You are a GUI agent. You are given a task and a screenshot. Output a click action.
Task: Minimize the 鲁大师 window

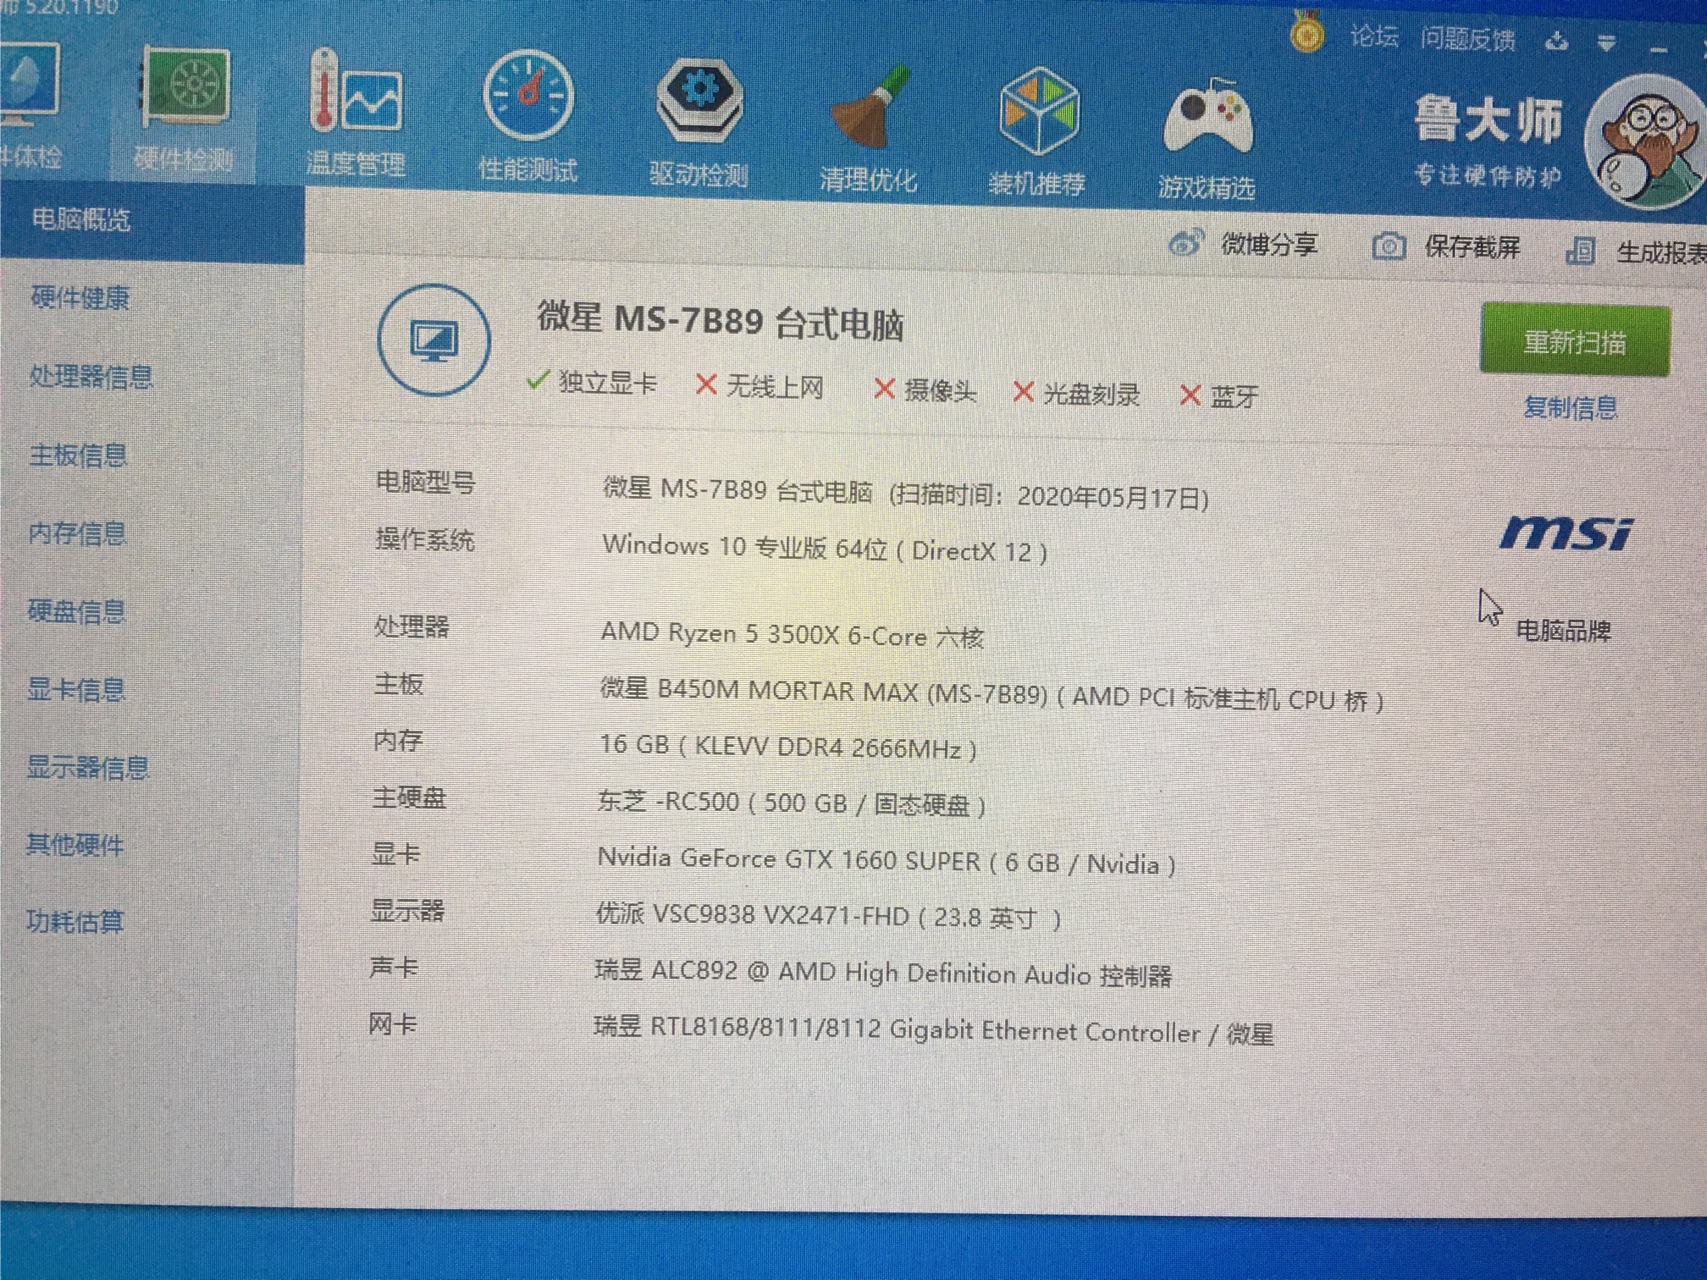point(1660,48)
